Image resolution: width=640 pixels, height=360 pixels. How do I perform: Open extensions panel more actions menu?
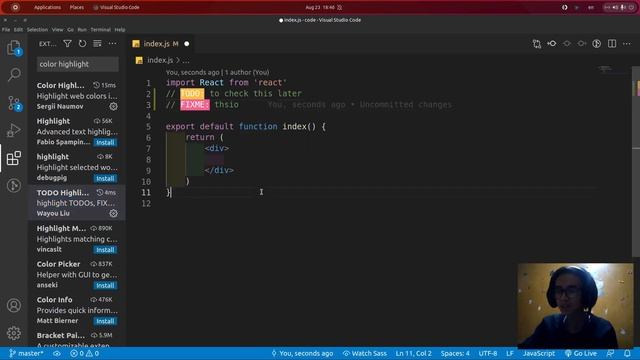(112, 44)
